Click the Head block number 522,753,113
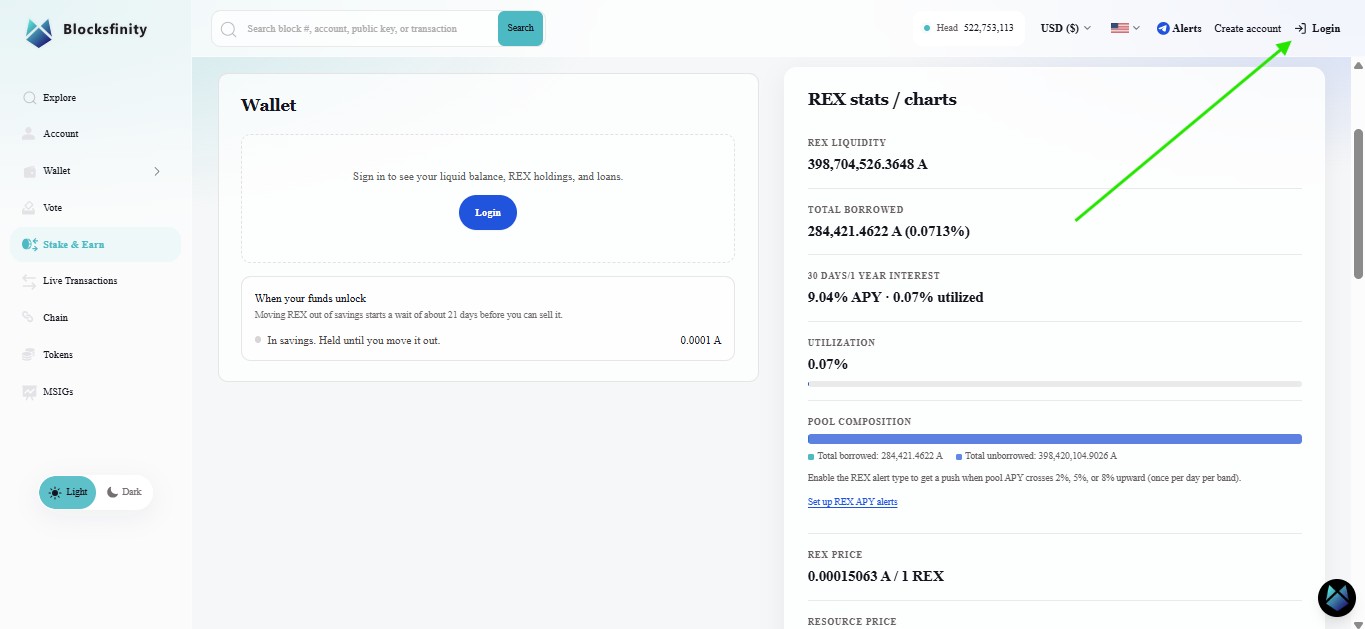This screenshot has height=629, width=1365. (988, 28)
